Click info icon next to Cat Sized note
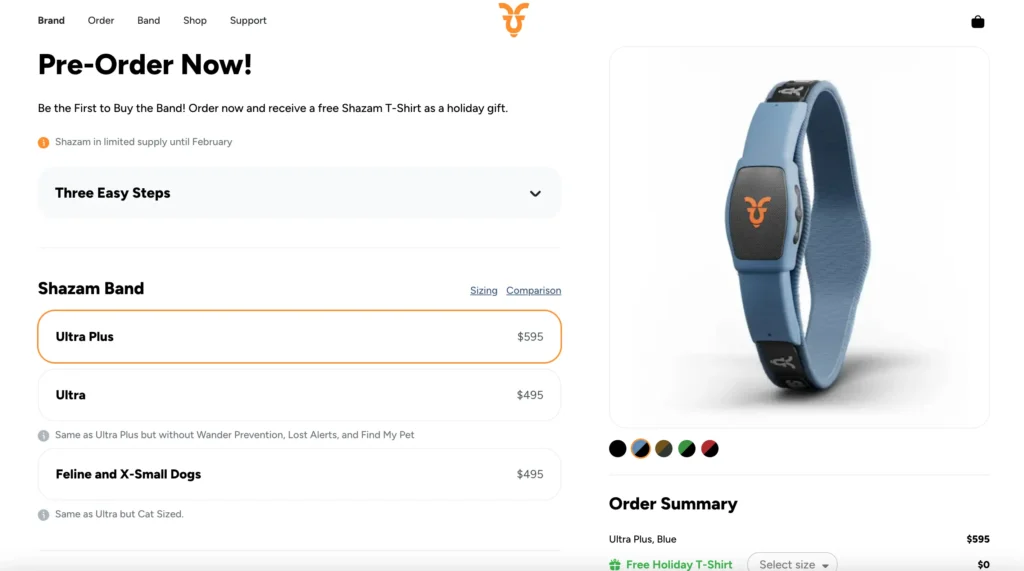 [43, 514]
